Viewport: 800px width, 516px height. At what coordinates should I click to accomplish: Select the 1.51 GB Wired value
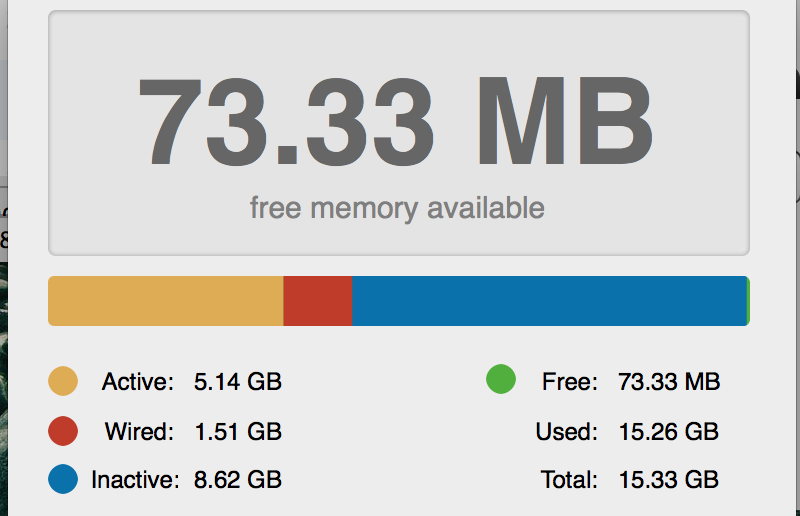[238, 431]
